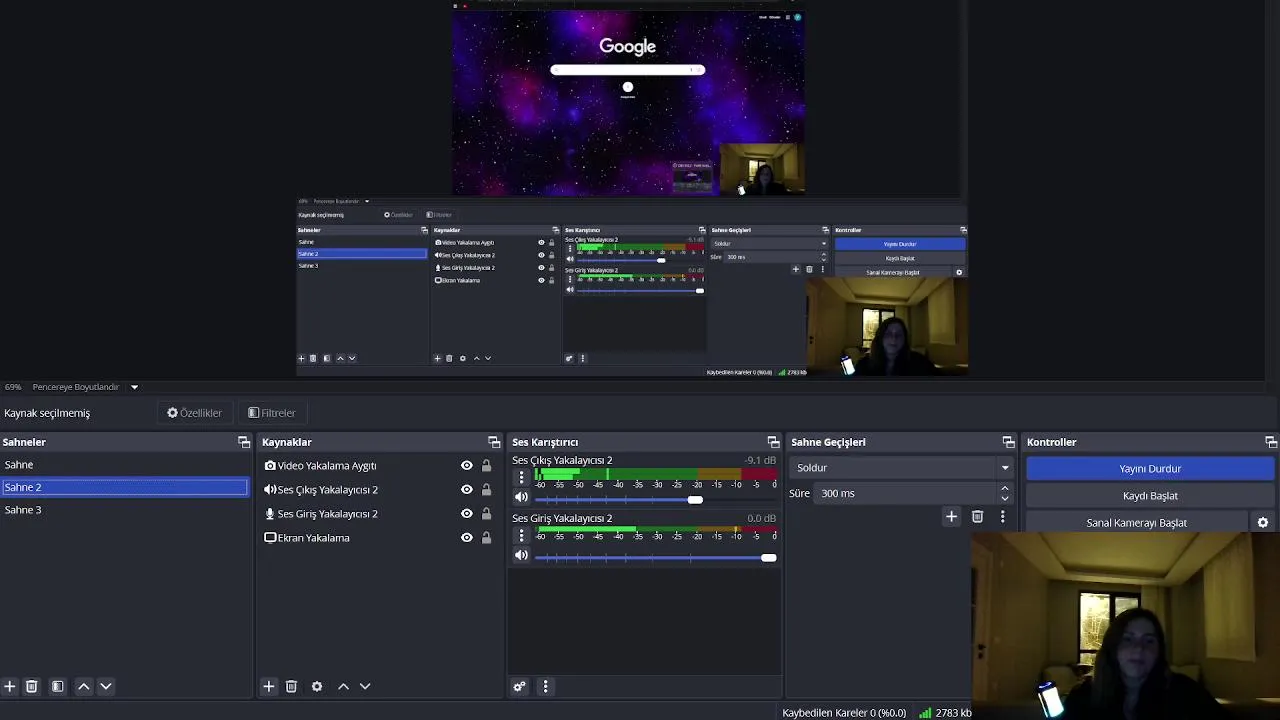1280x720 pixels.
Task: Open Filtreler for the source
Action: 272,413
